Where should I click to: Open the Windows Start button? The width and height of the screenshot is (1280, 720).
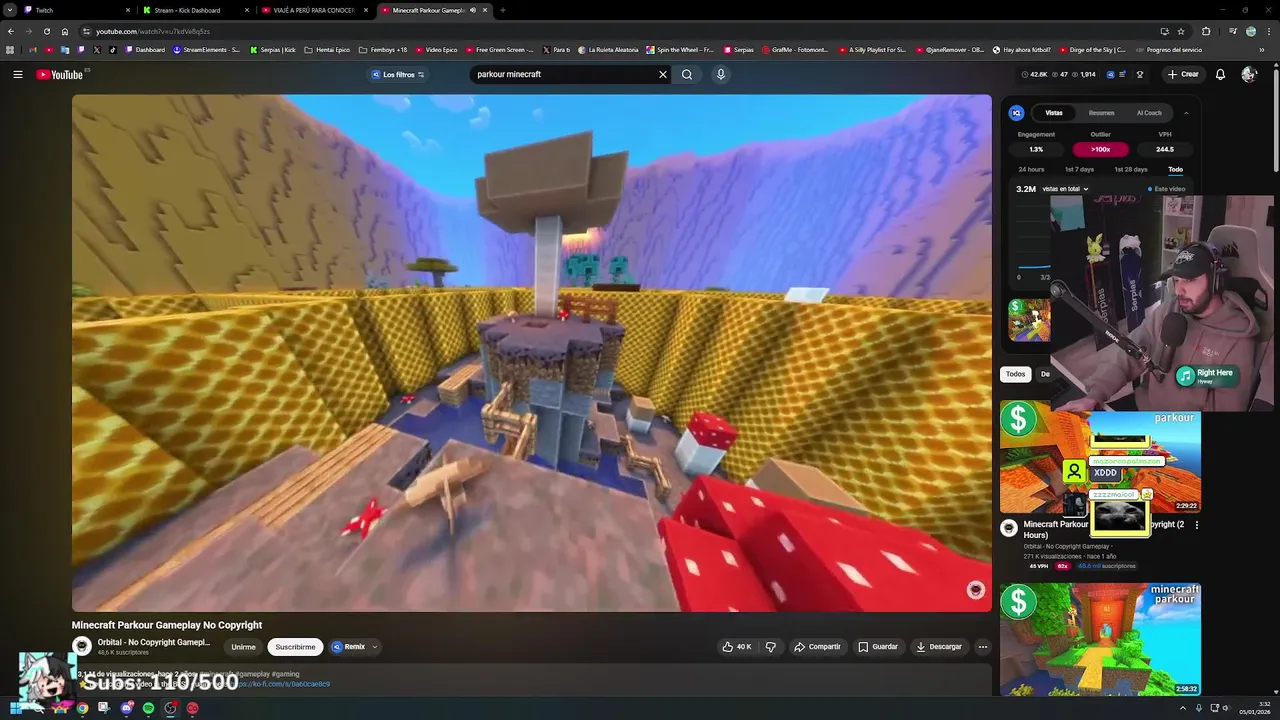coord(16,708)
